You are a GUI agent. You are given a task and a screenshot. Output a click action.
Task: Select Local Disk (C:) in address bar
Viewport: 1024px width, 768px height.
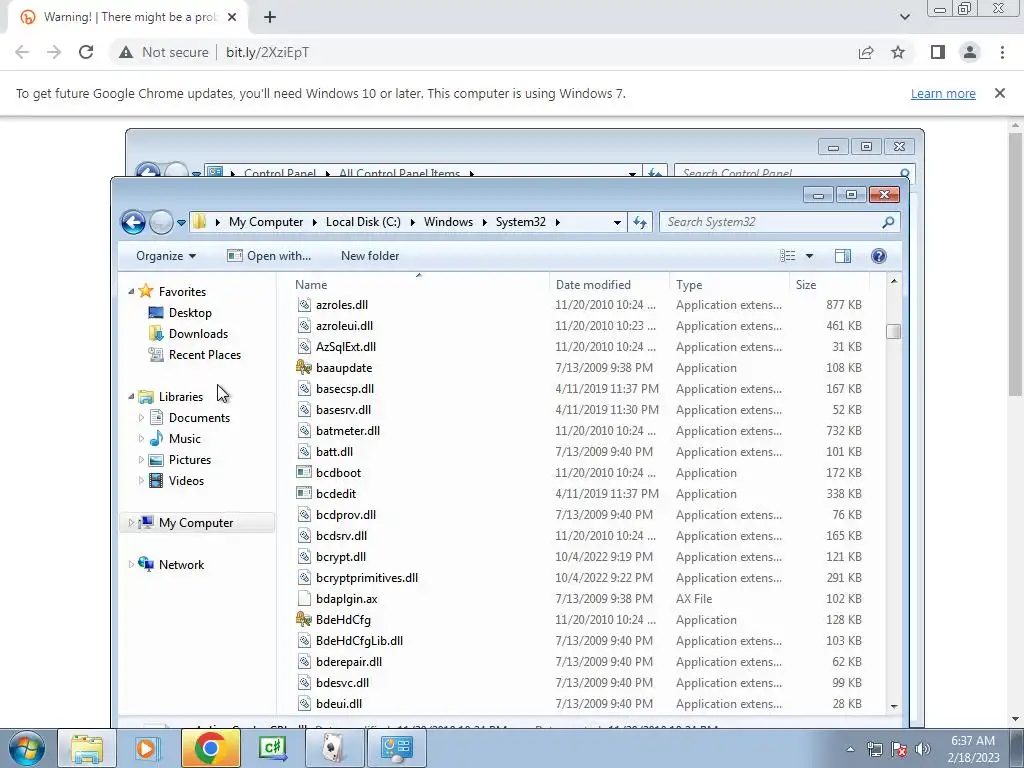pyautogui.click(x=363, y=222)
